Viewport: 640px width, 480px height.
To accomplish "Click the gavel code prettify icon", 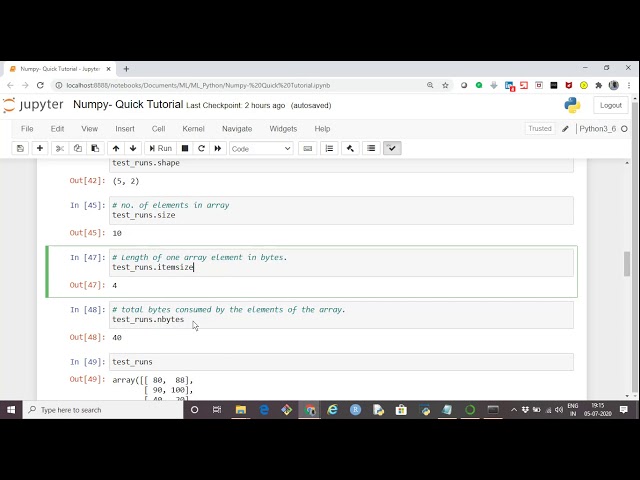I will coord(350,148).
